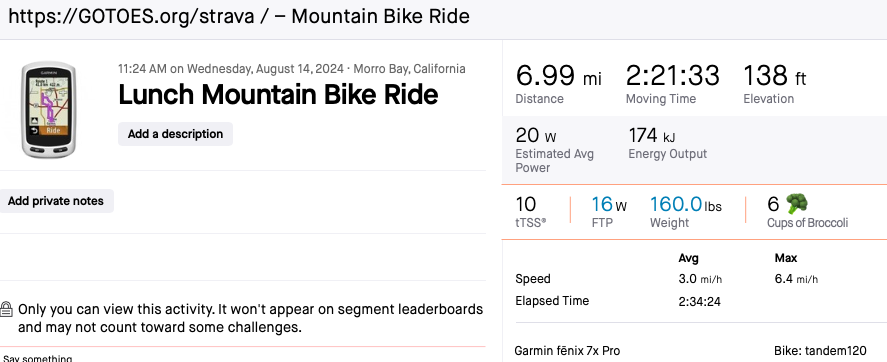Click the Garmin device thumbnail image
887x362 pixels.
click(x=48, y=110)
